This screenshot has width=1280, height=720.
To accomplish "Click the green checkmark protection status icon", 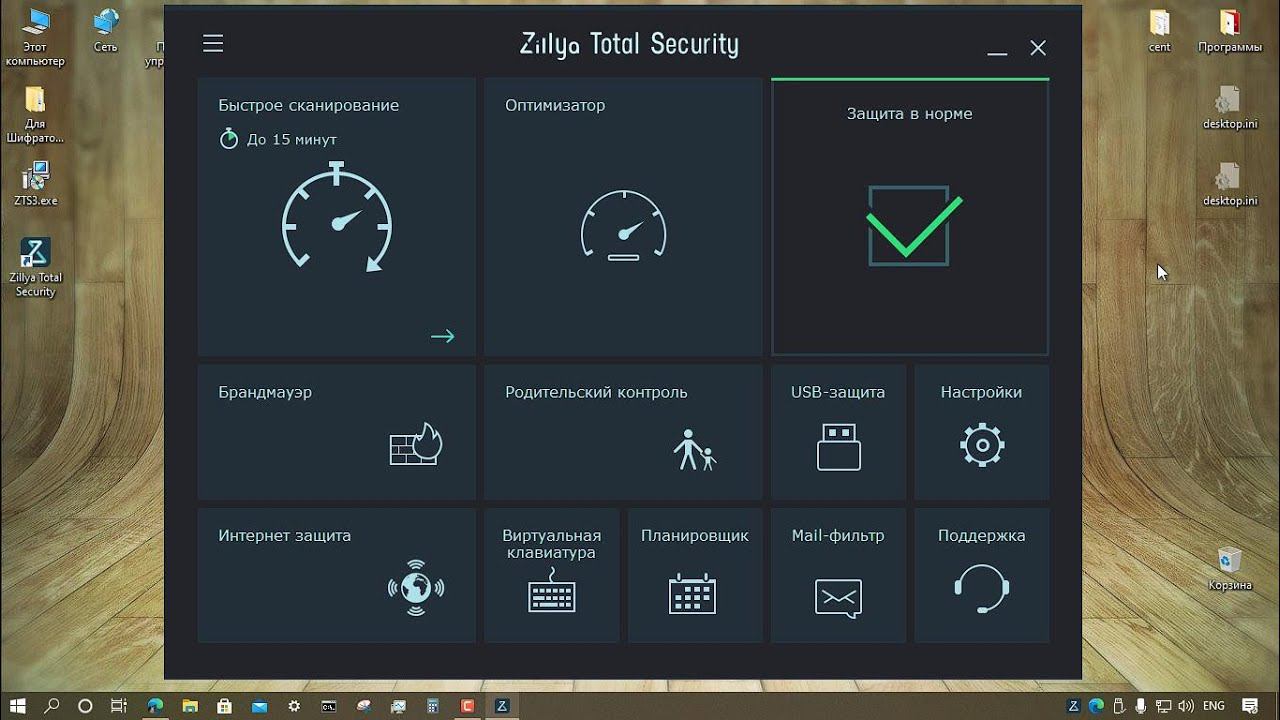I will [x=912, y=226].
